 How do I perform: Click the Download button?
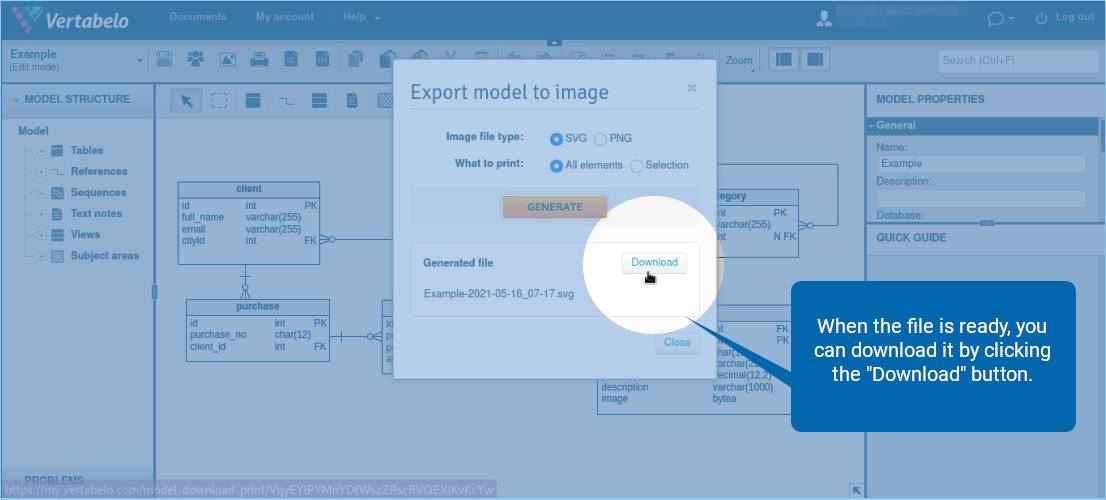654,262
